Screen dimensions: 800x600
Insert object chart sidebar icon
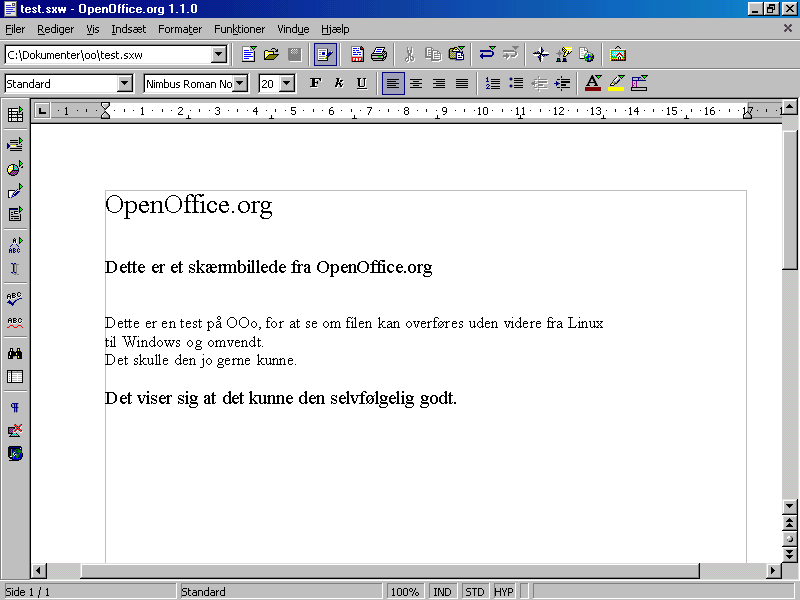pos(15,168)
